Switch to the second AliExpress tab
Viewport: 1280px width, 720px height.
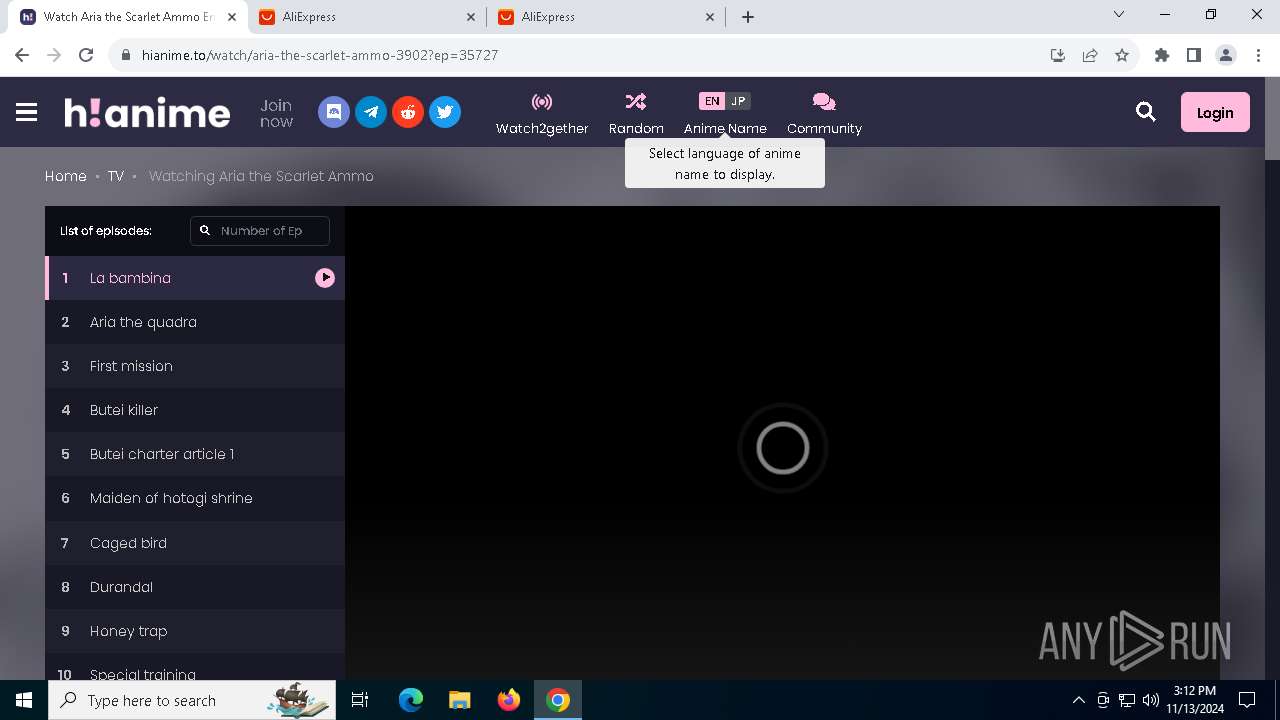tap(606, 17)
